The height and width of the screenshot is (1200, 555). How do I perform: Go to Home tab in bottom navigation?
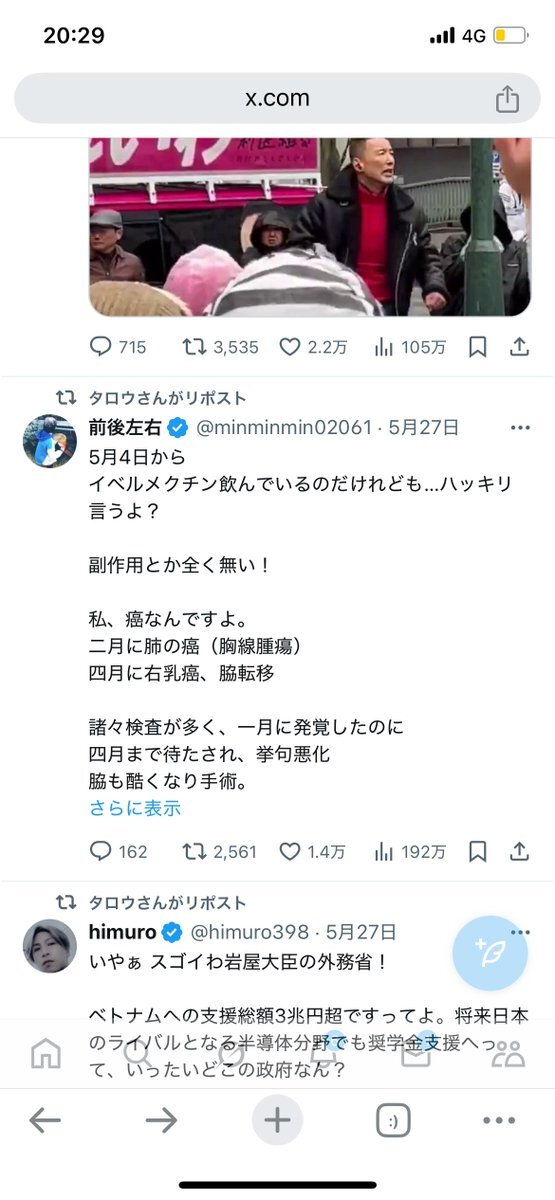[46, 1053]
